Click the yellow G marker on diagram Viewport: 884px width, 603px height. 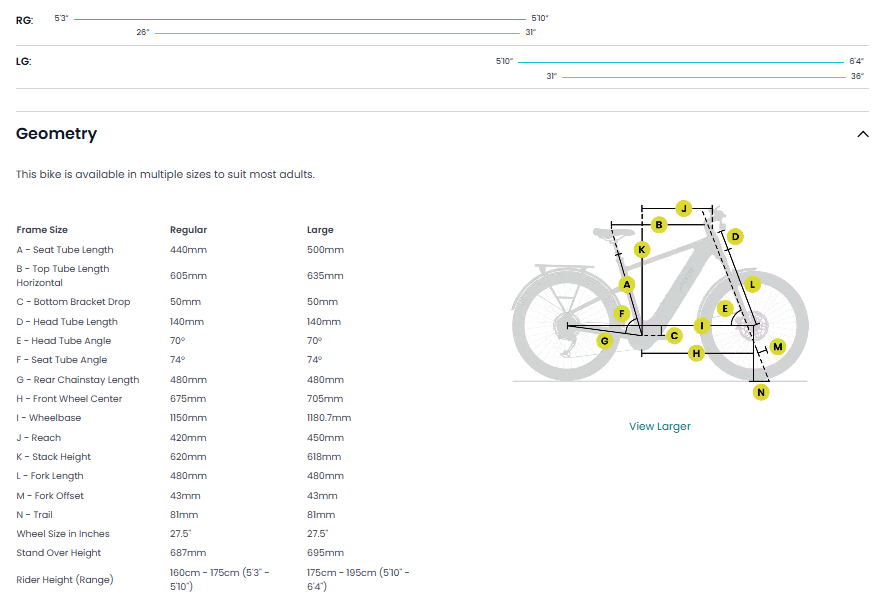(604, 340)
